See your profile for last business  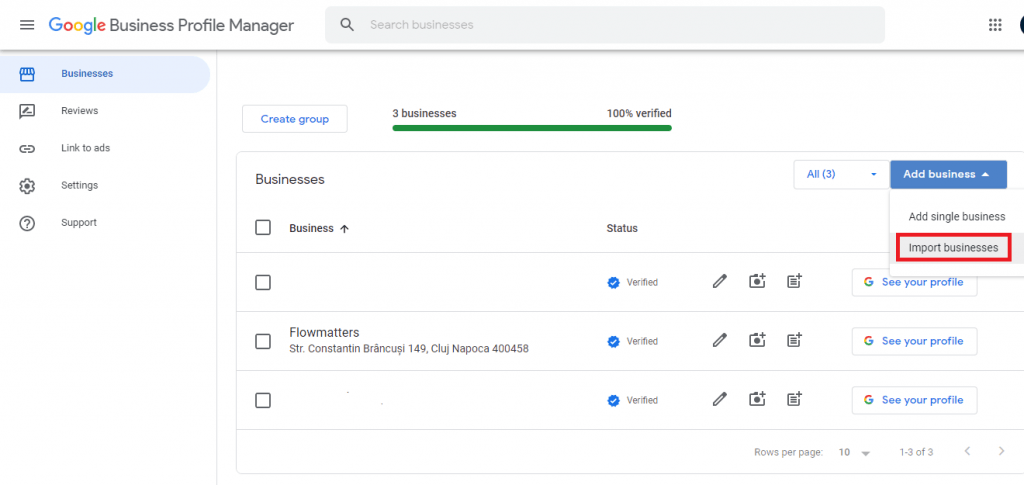914,399
